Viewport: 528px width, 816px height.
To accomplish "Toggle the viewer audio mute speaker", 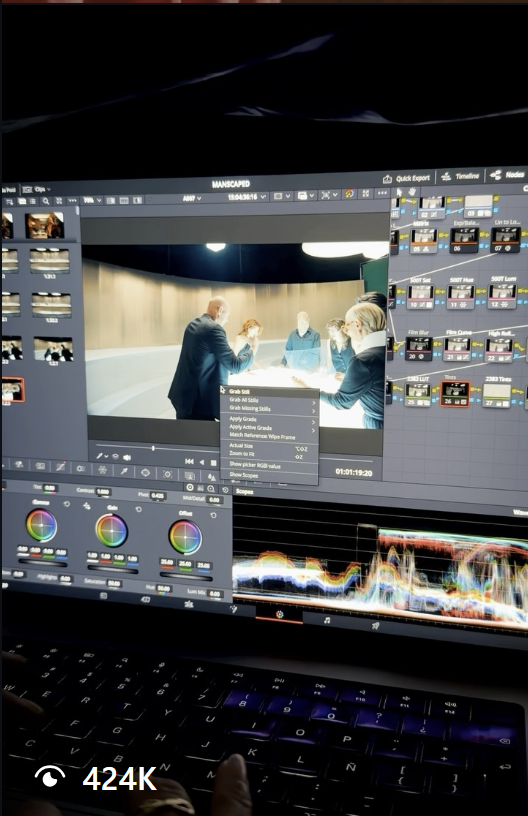I will click(x=126, y=458).
